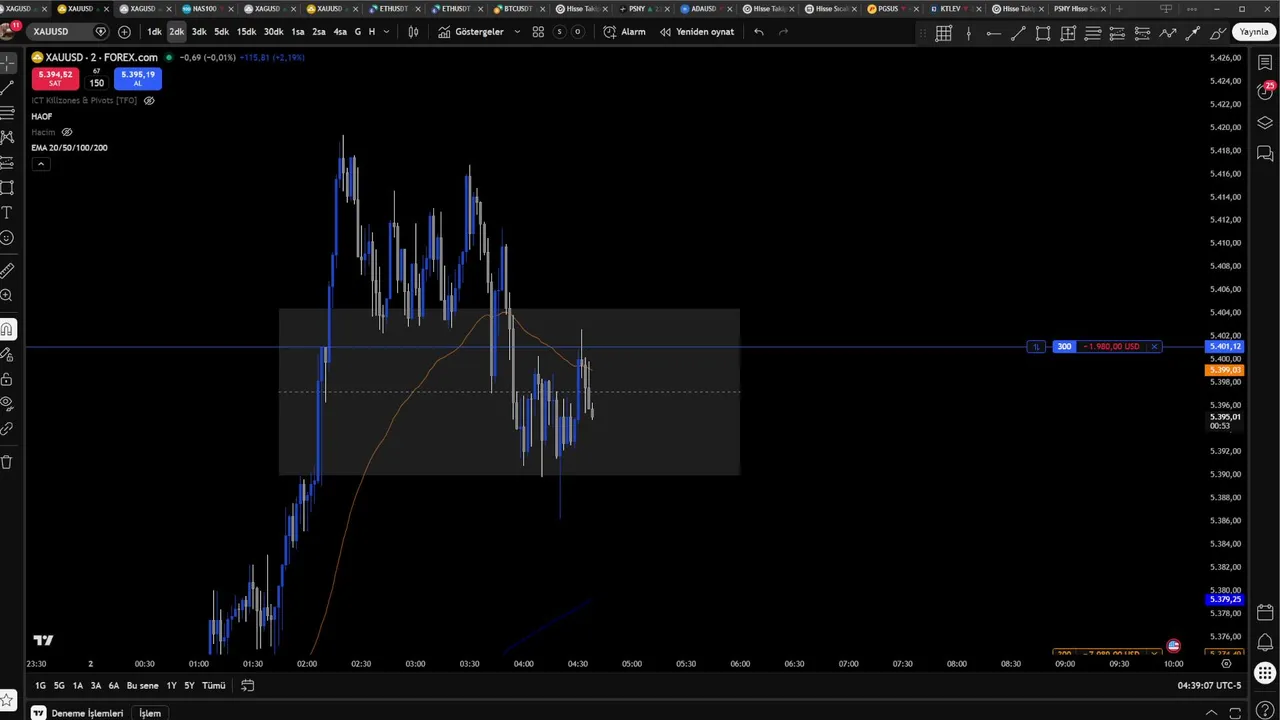Select the crosshair cursor tool
Image resolution: width=1280 pixels, height=720 pixels.
[x=7, y=63]
